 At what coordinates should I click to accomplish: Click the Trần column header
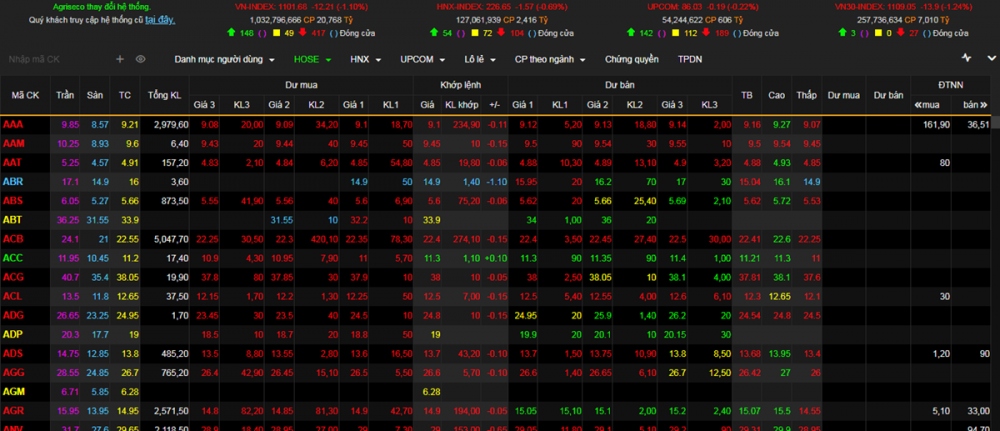point(65,95)
